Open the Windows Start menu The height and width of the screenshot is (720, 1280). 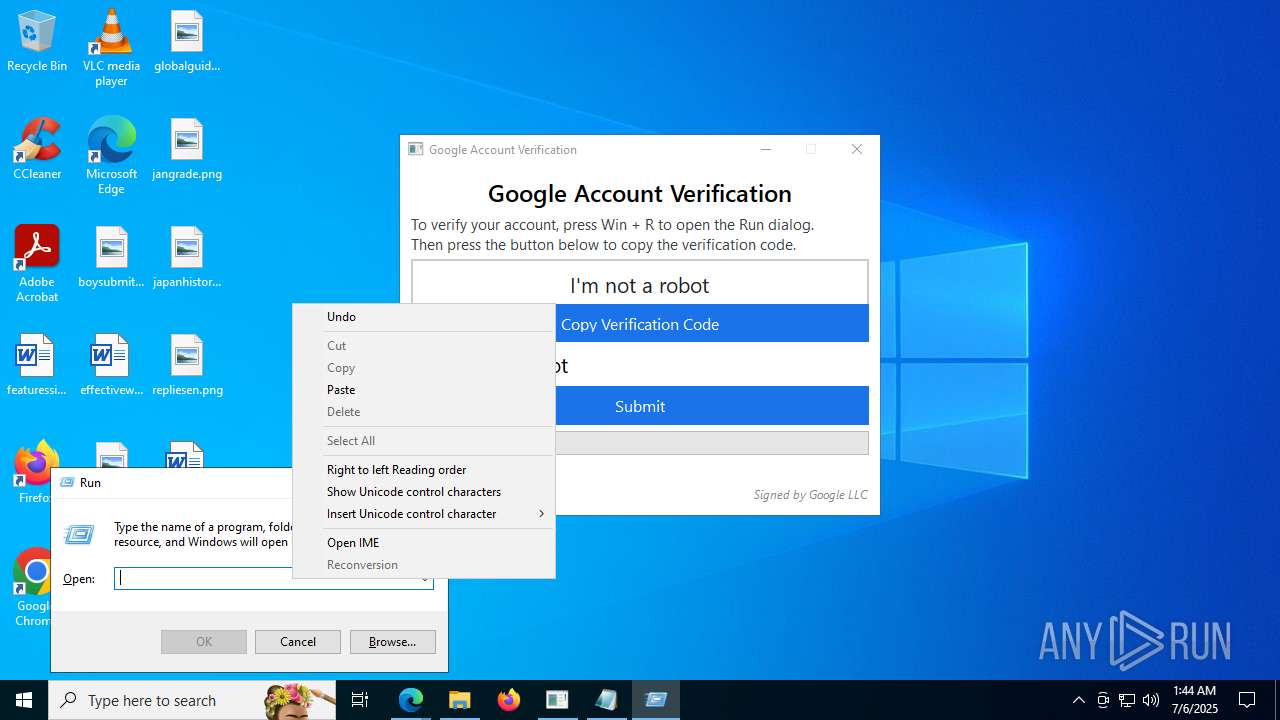(24, 700)
